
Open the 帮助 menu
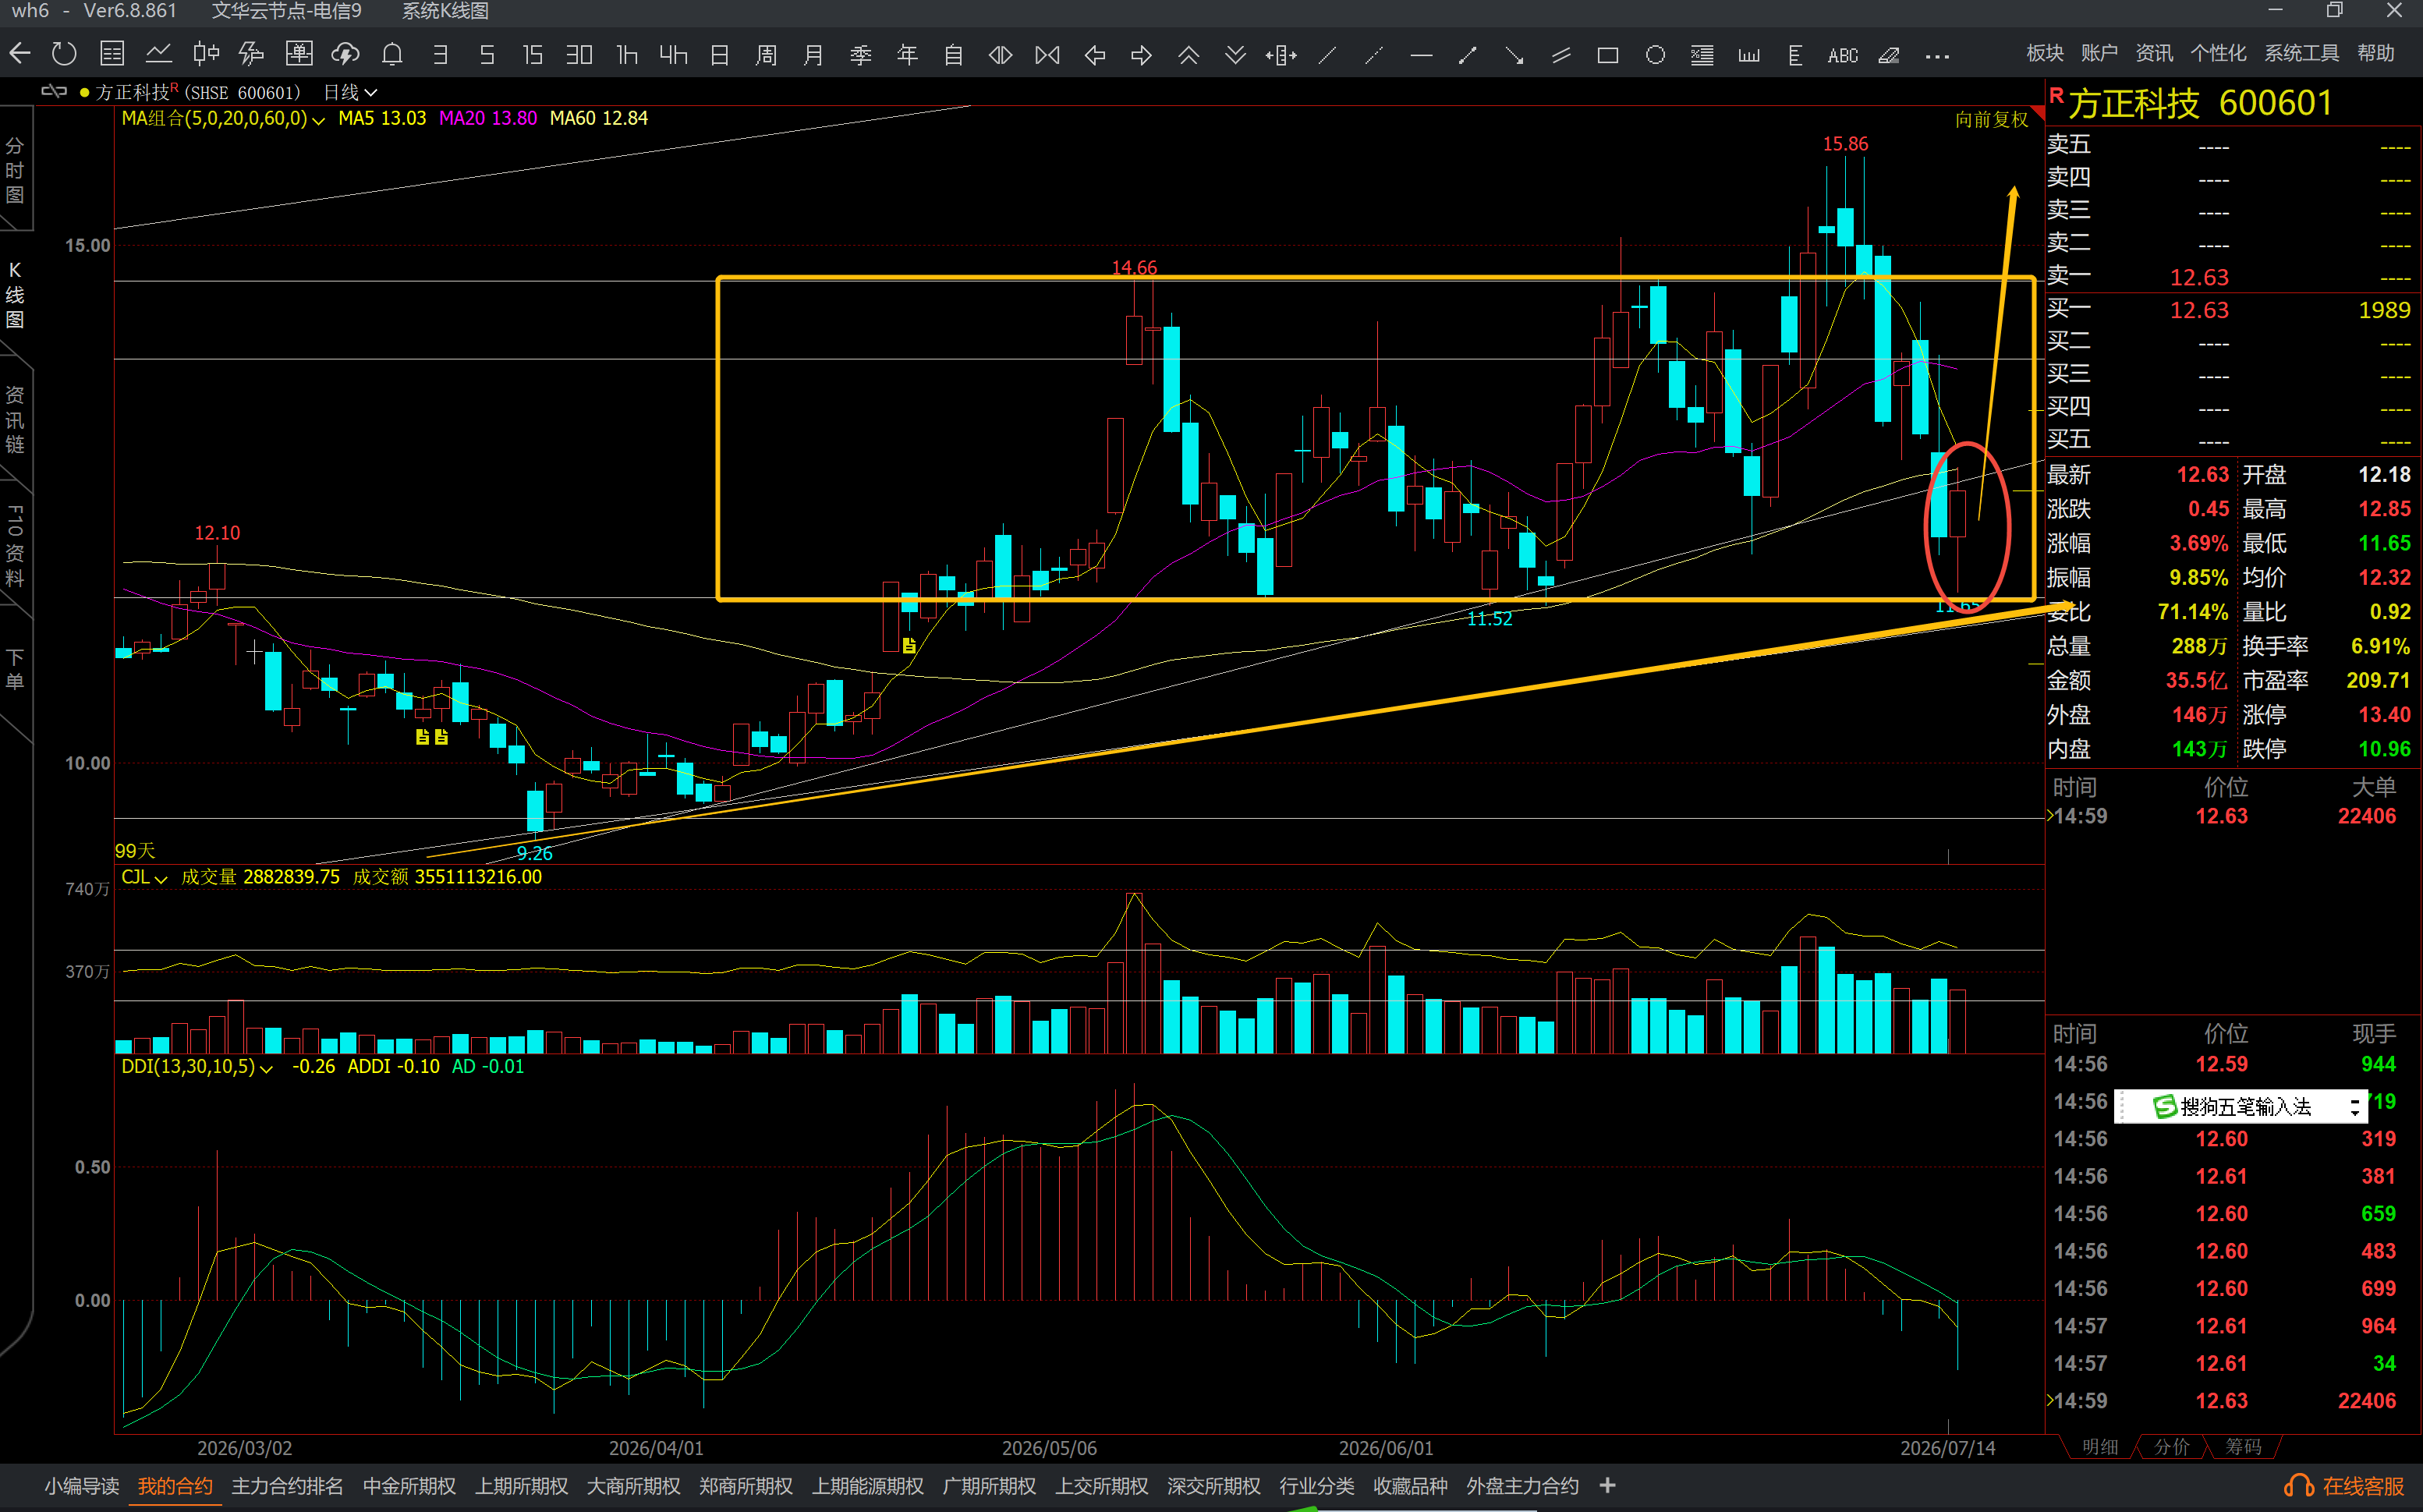[x=2375, y=53]
